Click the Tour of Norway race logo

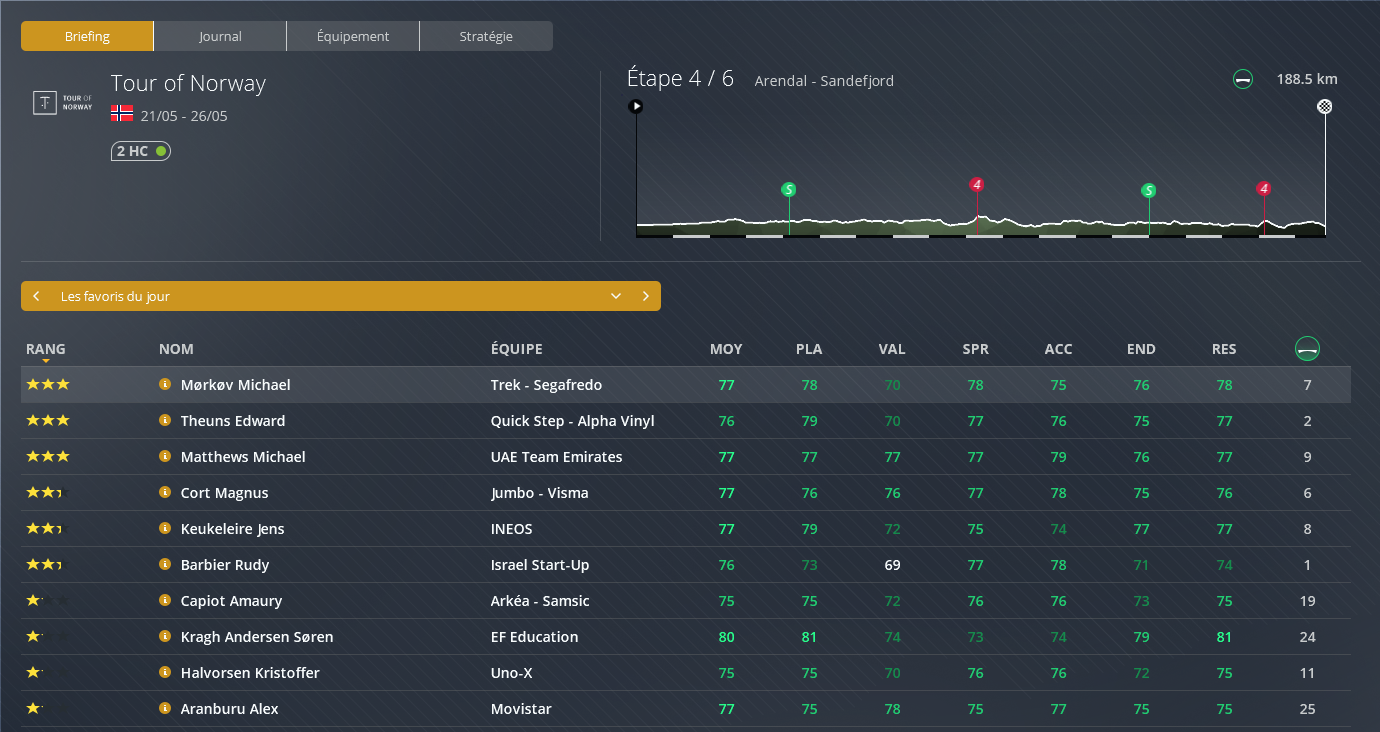tap(63, 102)
